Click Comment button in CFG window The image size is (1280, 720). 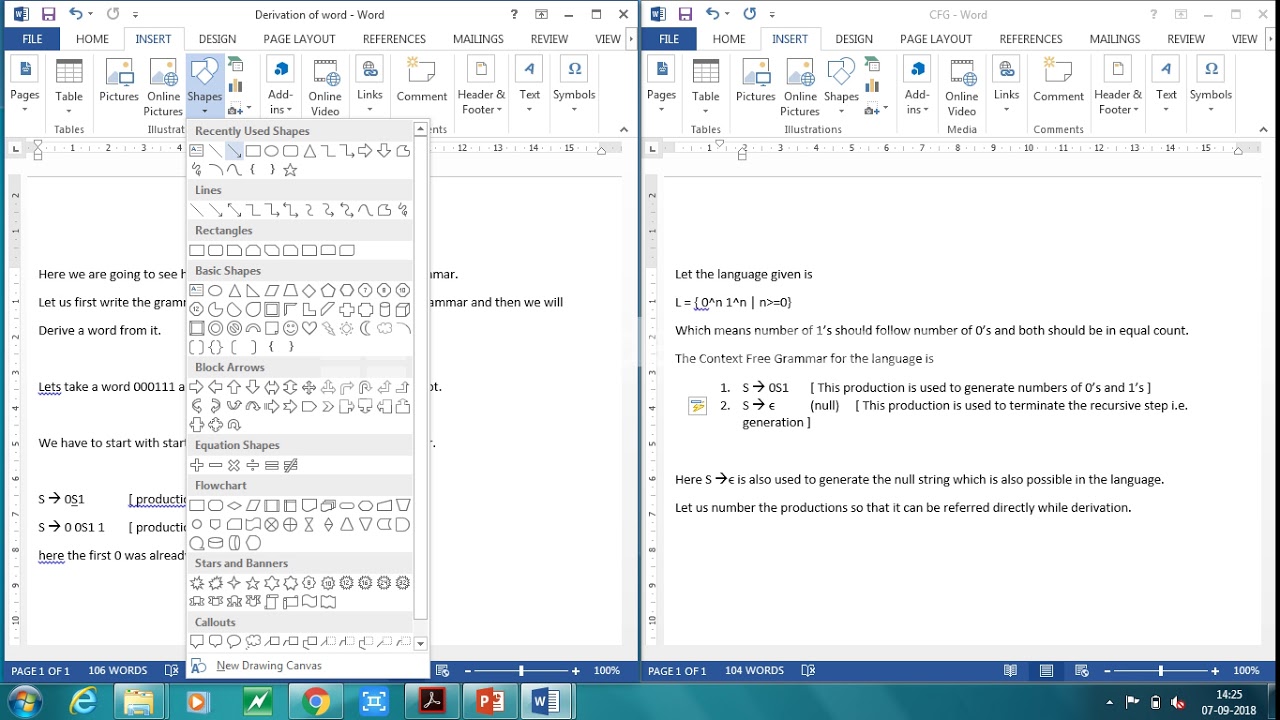1059,81
